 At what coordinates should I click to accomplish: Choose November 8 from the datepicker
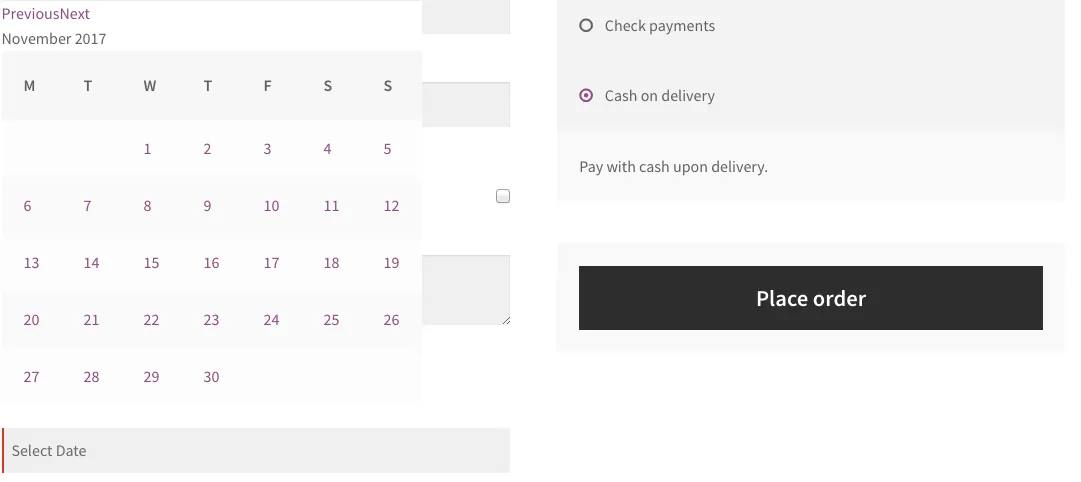(x=148, y=206)
